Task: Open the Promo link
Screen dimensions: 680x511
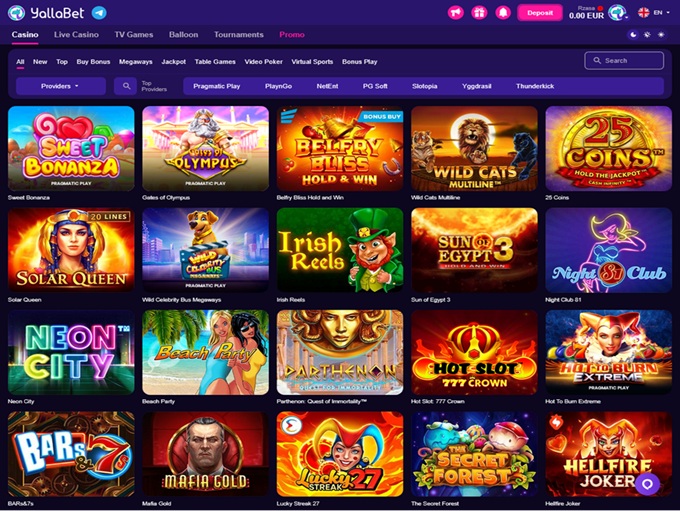Action: click(x=292, y=35)
